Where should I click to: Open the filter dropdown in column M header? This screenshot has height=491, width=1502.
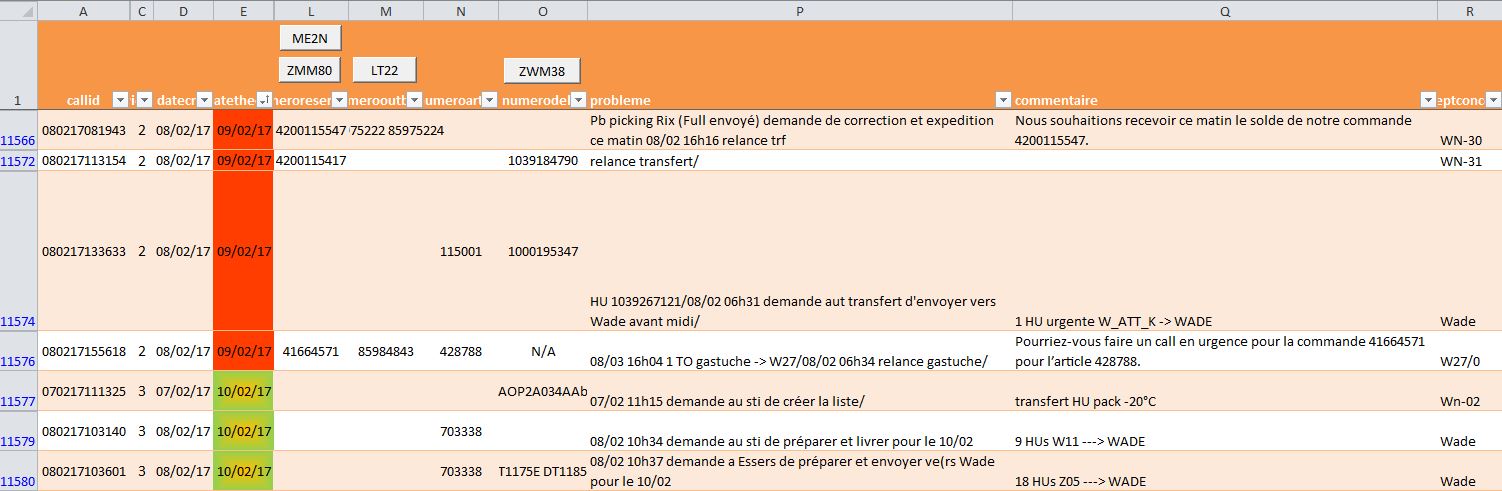pos(414,100)
